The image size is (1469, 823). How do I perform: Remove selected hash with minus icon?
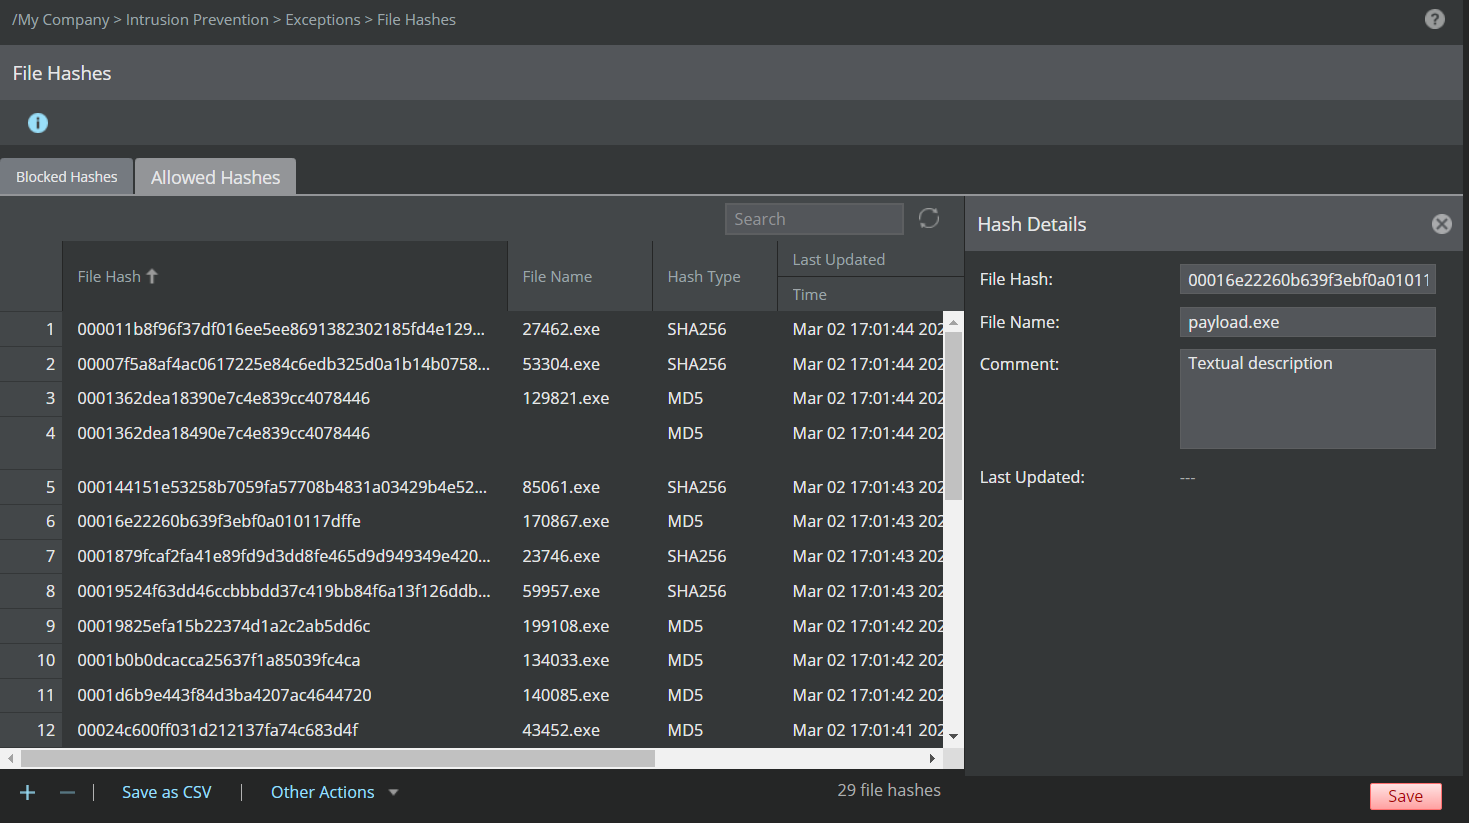click(x=67, y=792)
